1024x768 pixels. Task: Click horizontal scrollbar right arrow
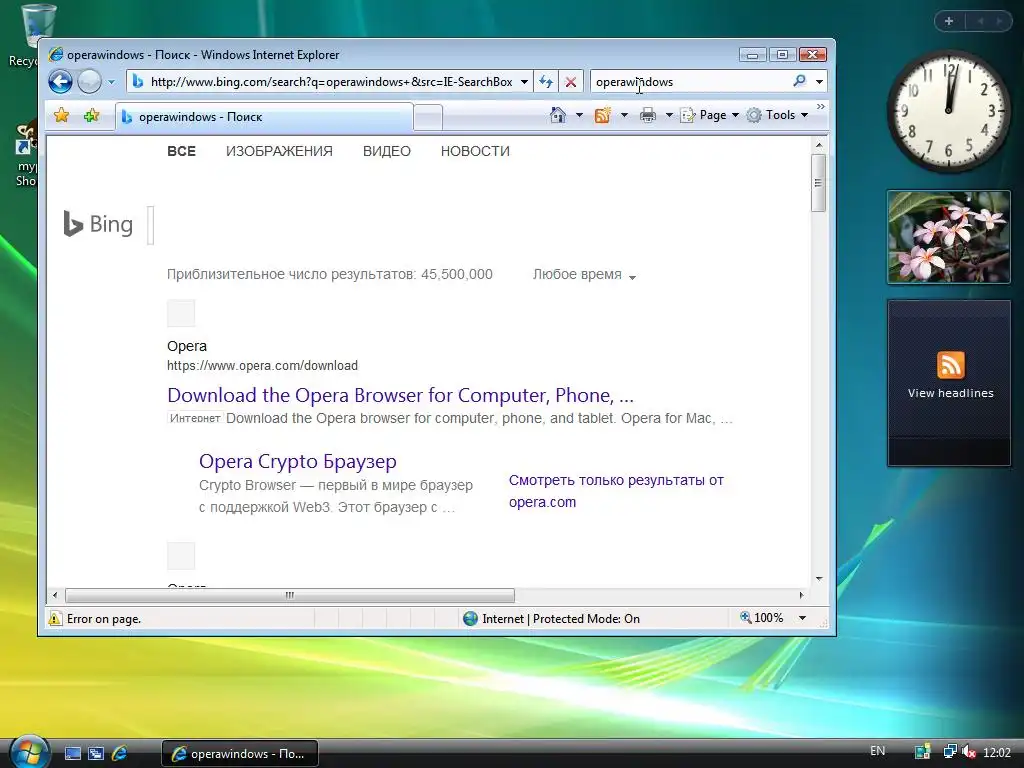(801, 595)
